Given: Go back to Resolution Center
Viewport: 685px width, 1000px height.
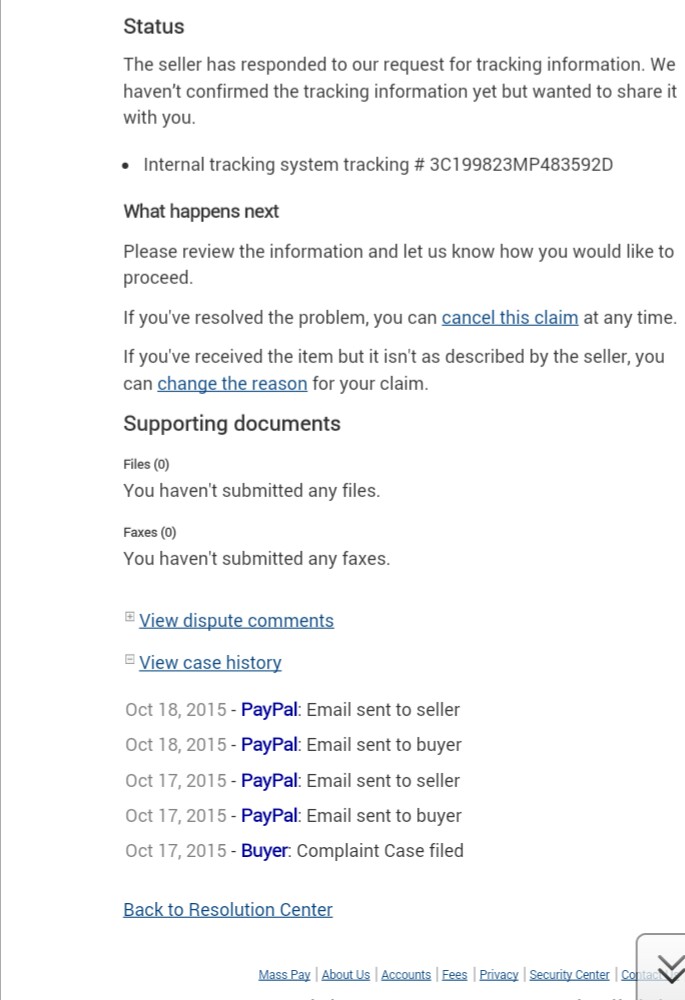Looking at the screenshot, I should pyautogui.click(x=228, y=910).
